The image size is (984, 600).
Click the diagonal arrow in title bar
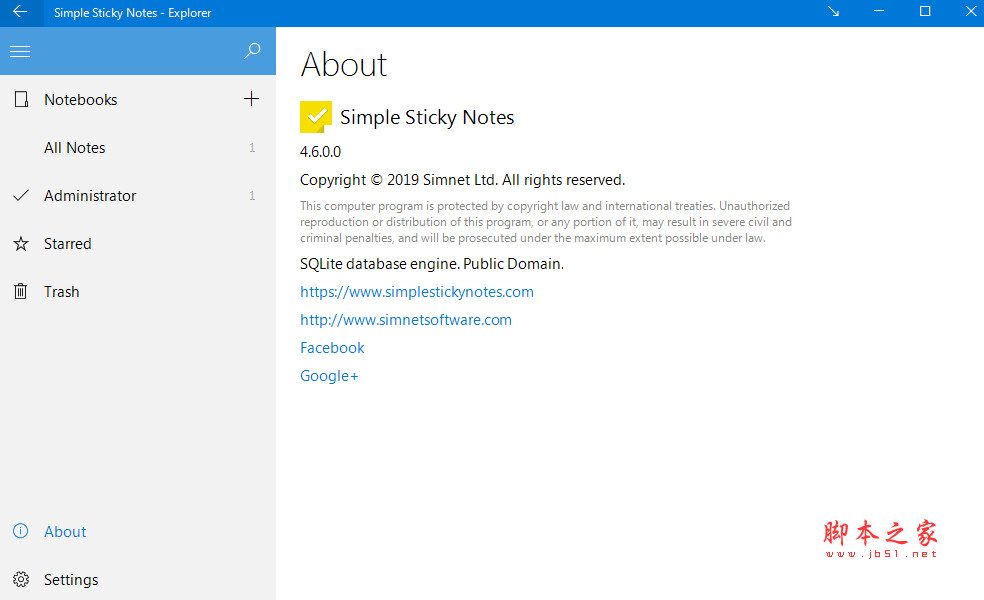pyautogui.click(x=833, y=12)
